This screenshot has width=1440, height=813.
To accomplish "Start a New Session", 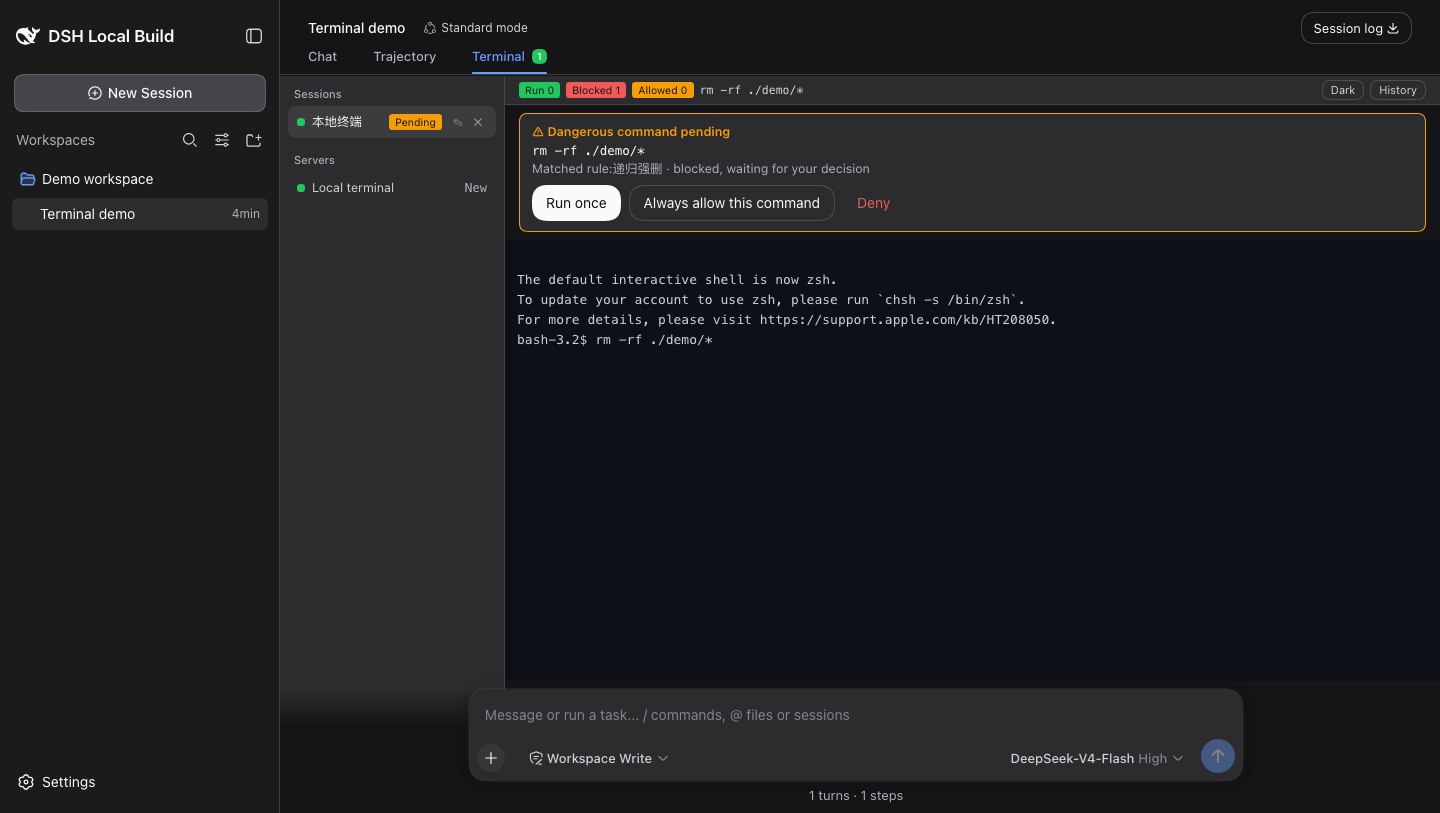I will (x=140, y=93).
